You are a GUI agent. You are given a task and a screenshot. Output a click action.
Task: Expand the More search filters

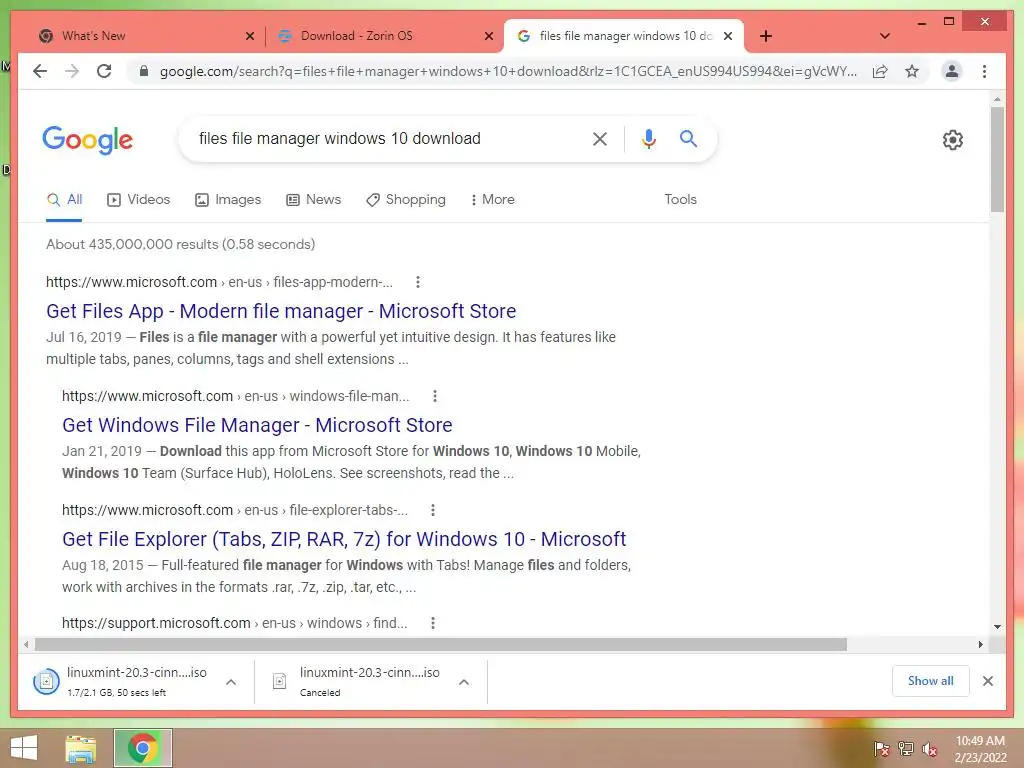pyautogui.click(x=492, y=199)
